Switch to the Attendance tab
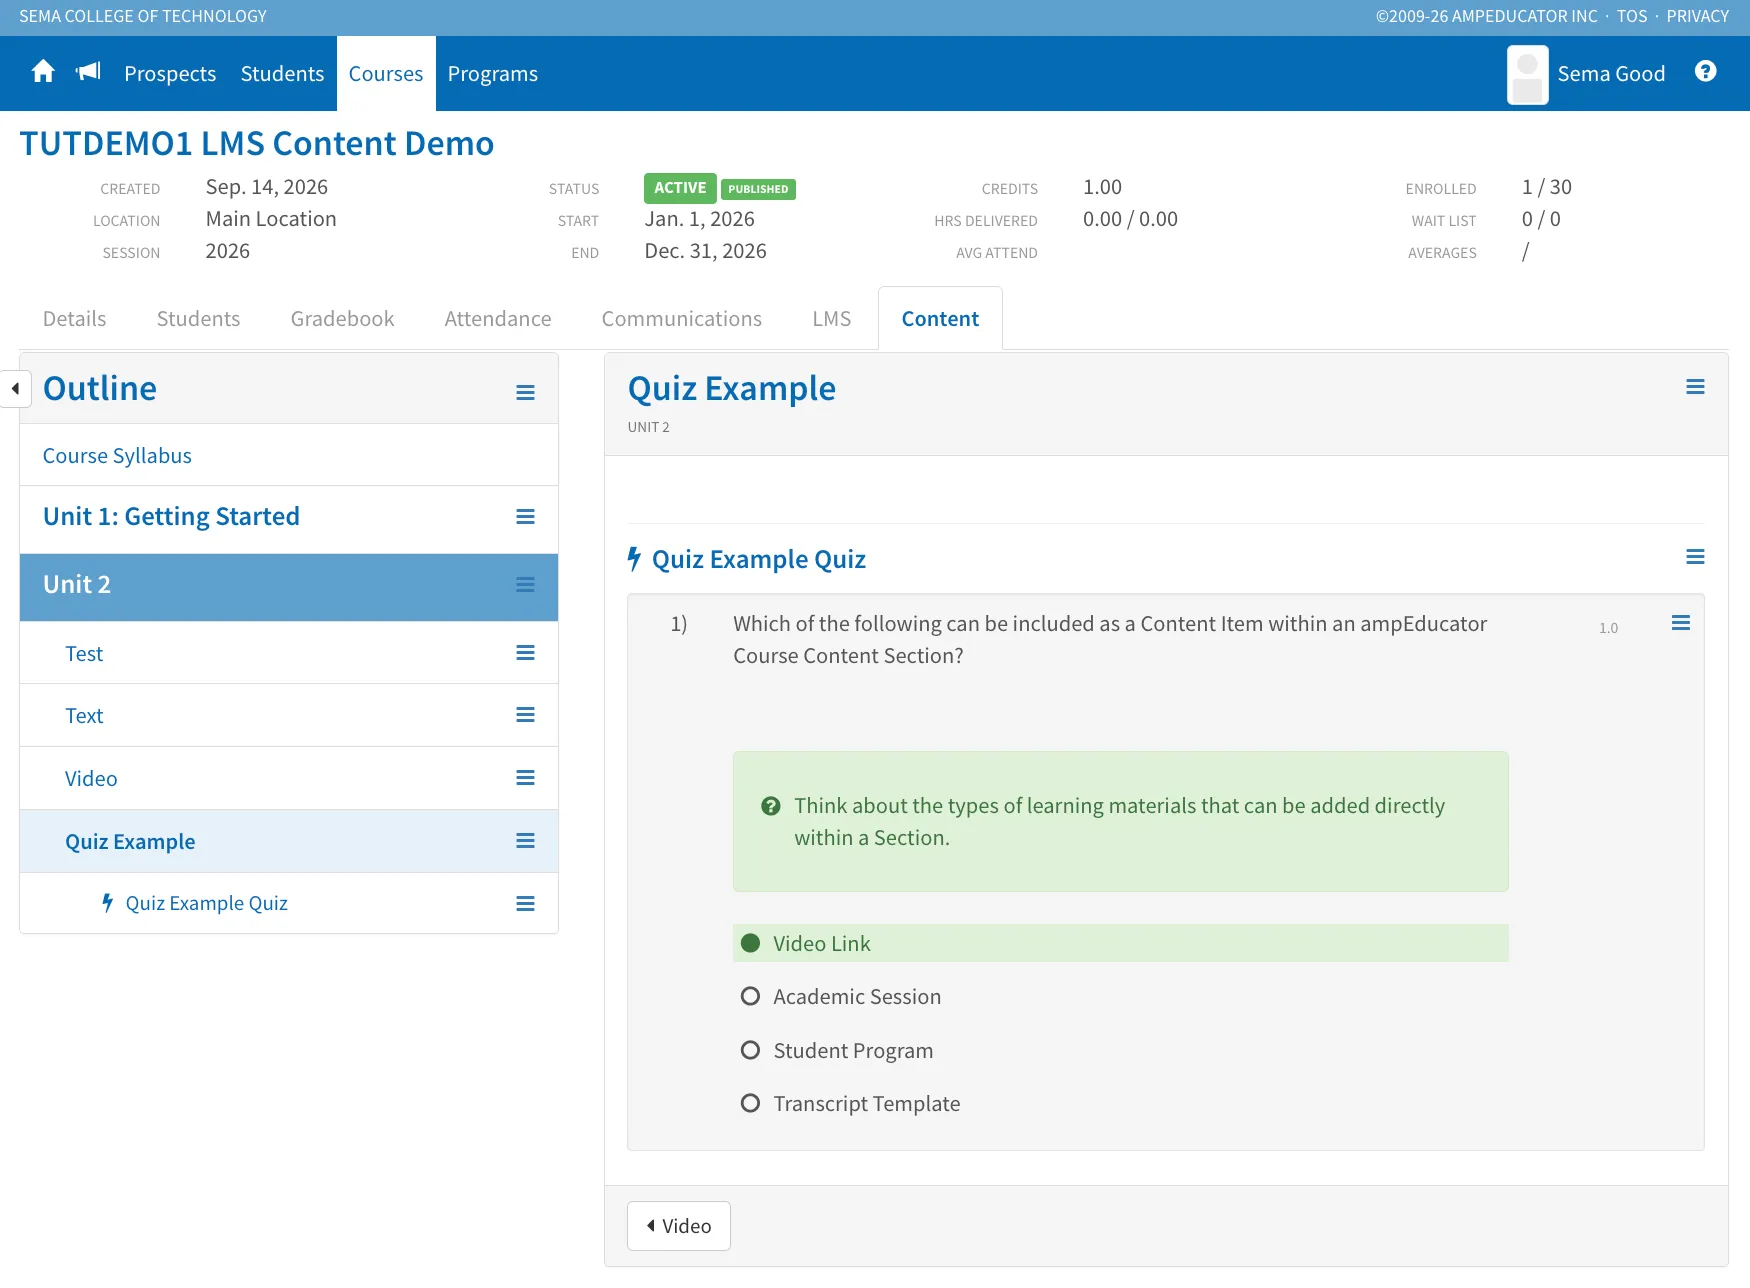Image resolution: width=1750 pixels, height=1288 pixels. (x=498, y=319)
